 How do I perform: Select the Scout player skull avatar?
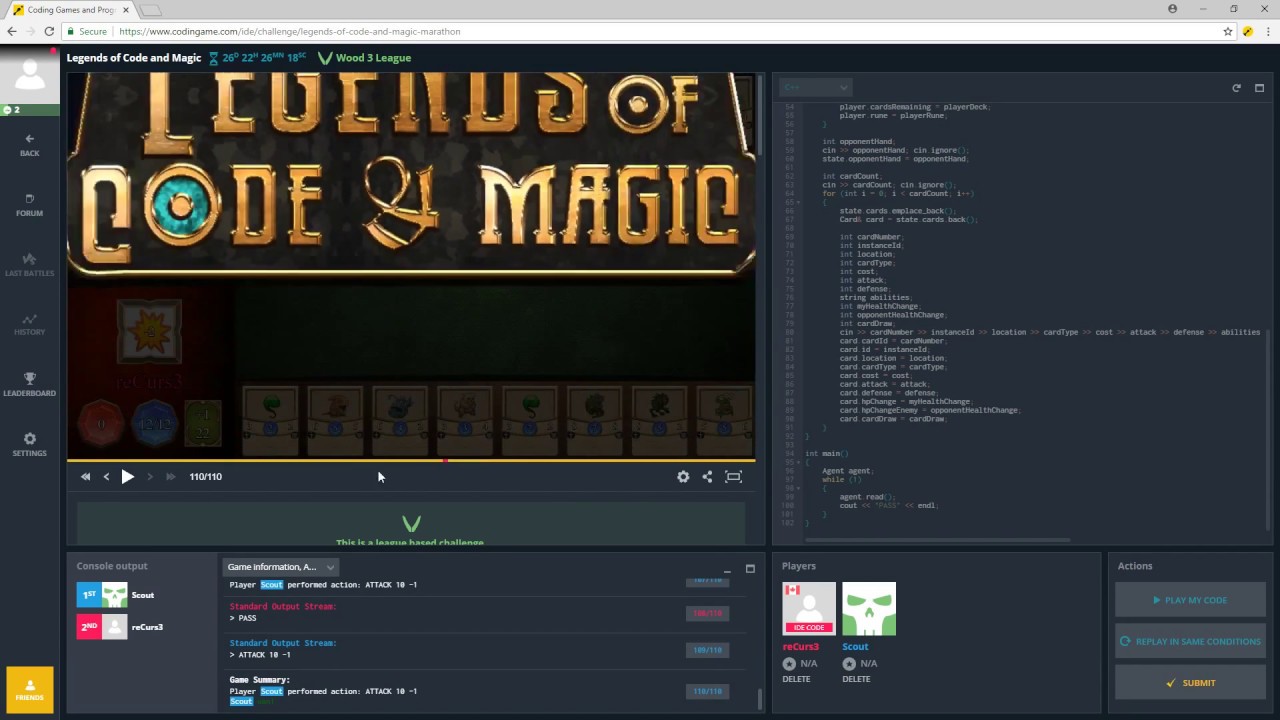click(x=869, y=608)
